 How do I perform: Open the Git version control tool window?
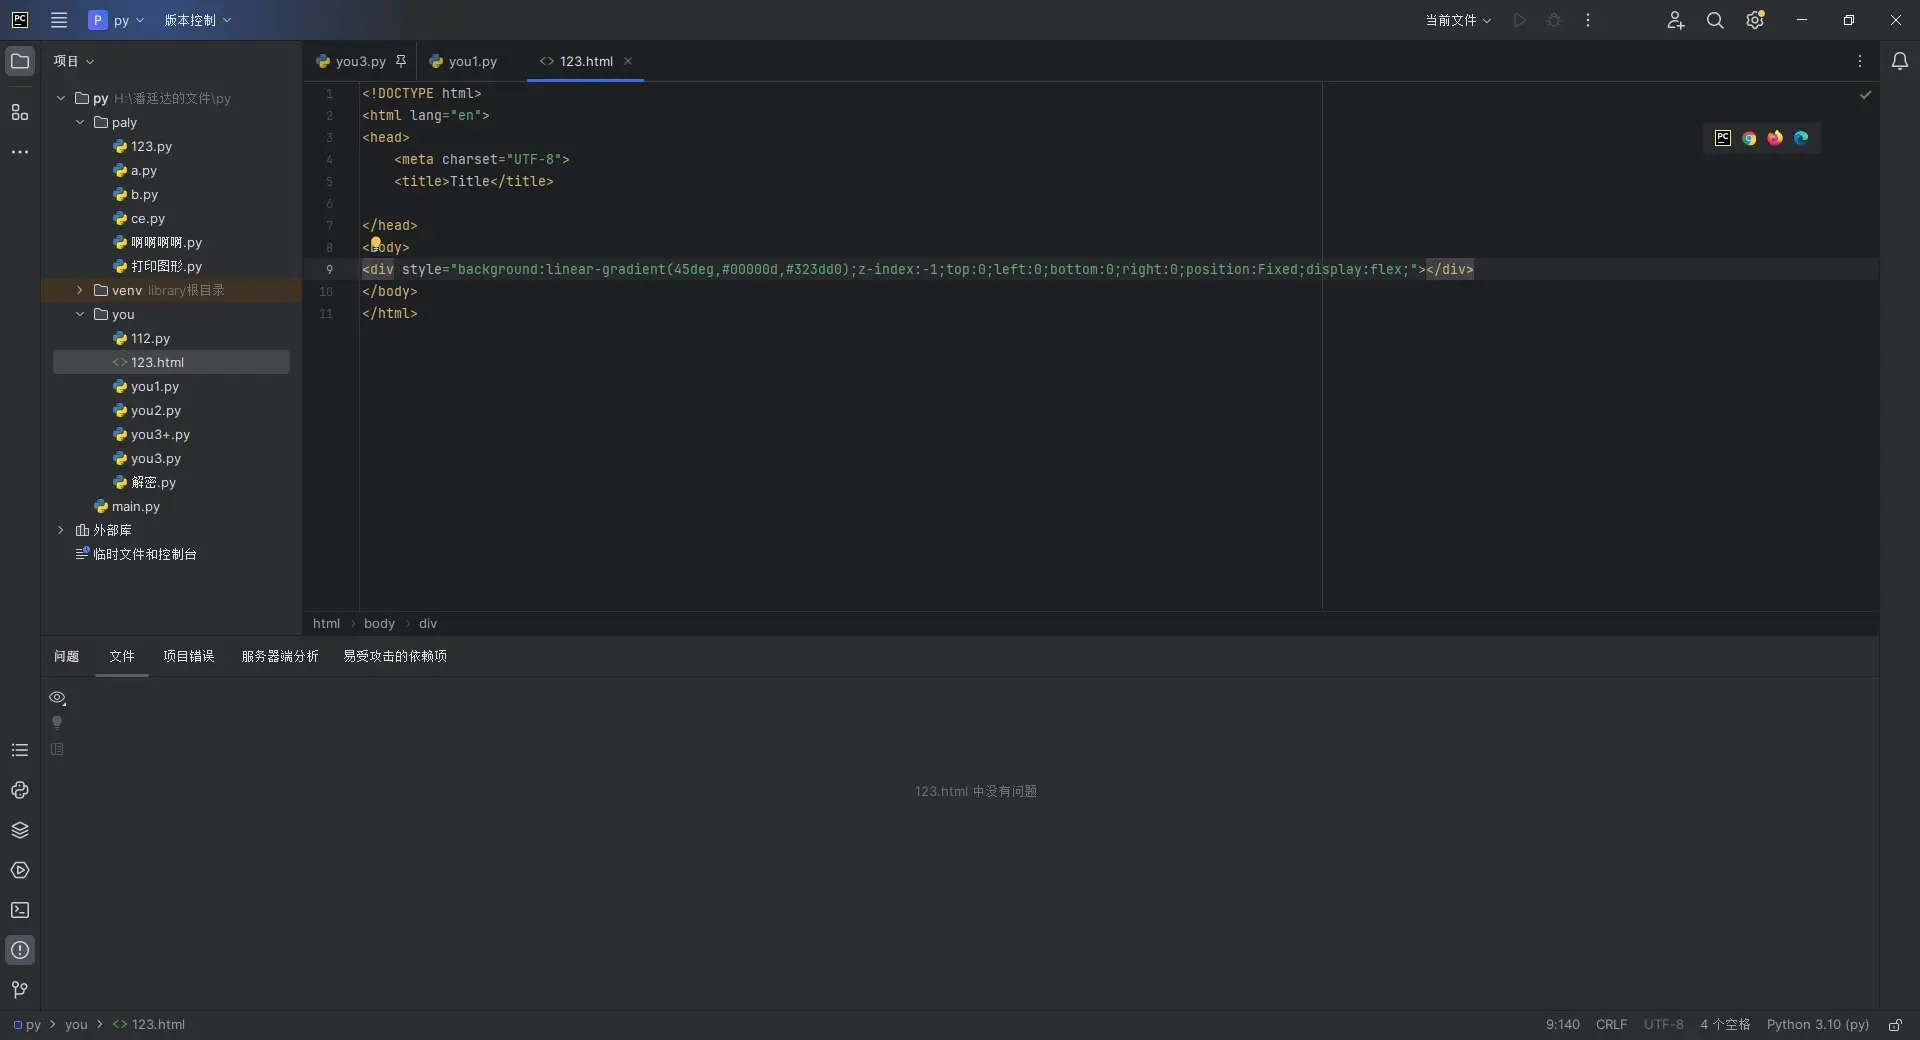20,990
